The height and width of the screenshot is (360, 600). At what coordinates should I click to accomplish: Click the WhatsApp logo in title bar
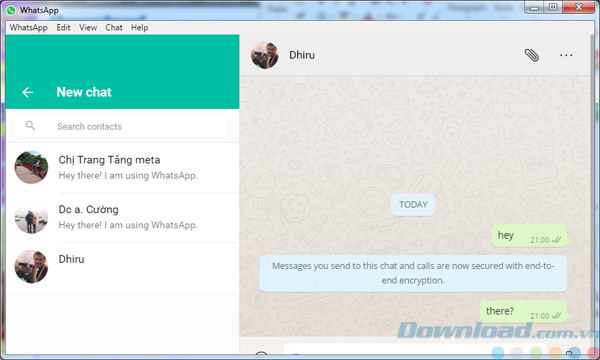pos(11,10)
